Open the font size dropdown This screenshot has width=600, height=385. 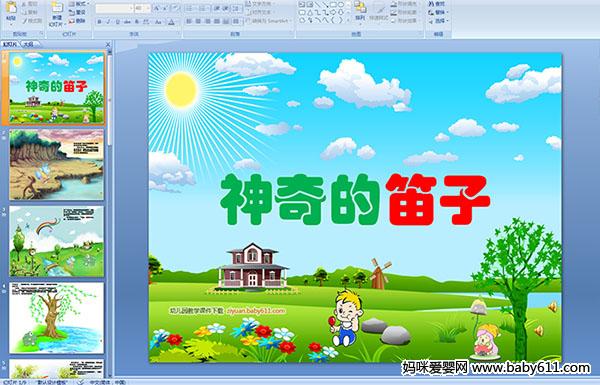142,8
